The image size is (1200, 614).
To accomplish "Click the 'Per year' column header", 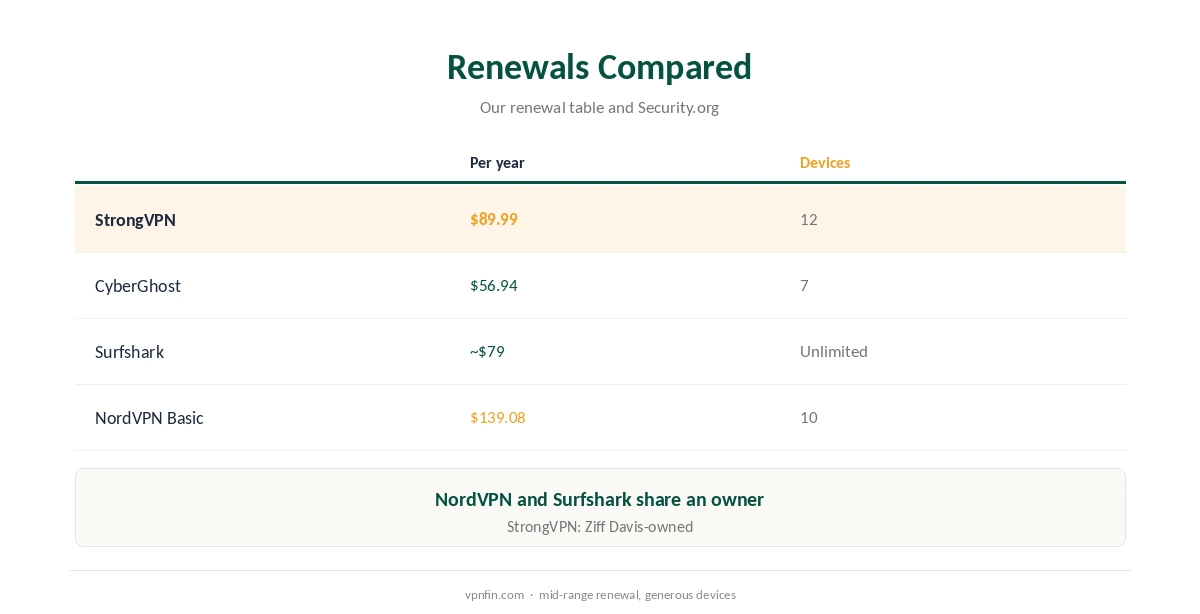I will 497,163.
